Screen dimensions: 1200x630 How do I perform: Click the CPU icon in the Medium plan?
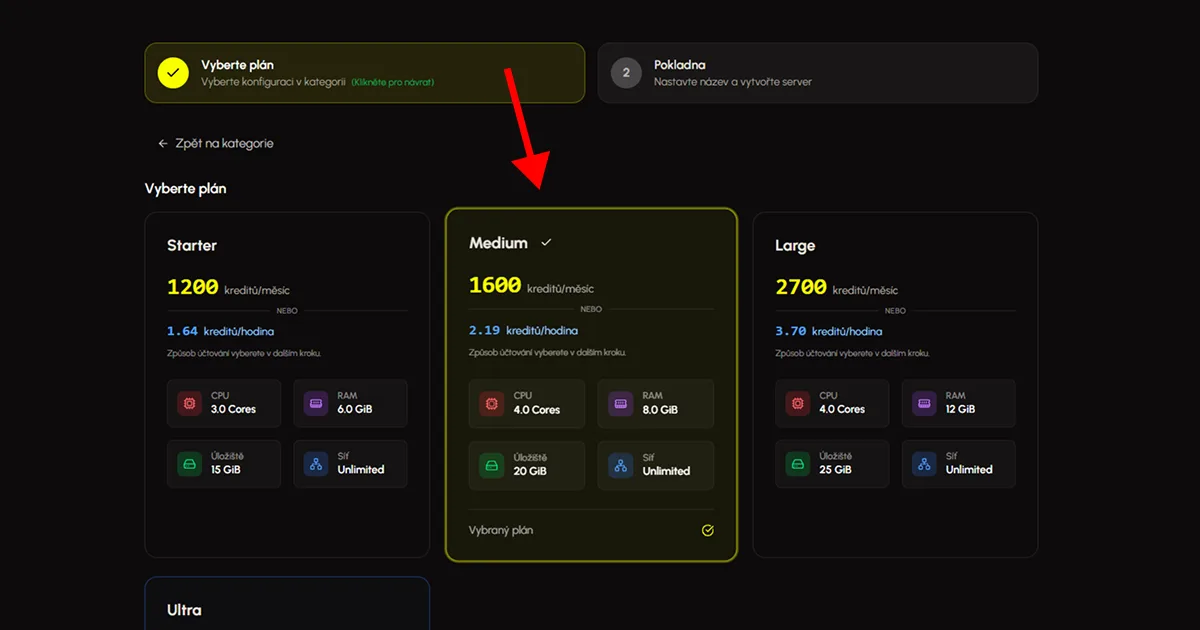(492, 403)
